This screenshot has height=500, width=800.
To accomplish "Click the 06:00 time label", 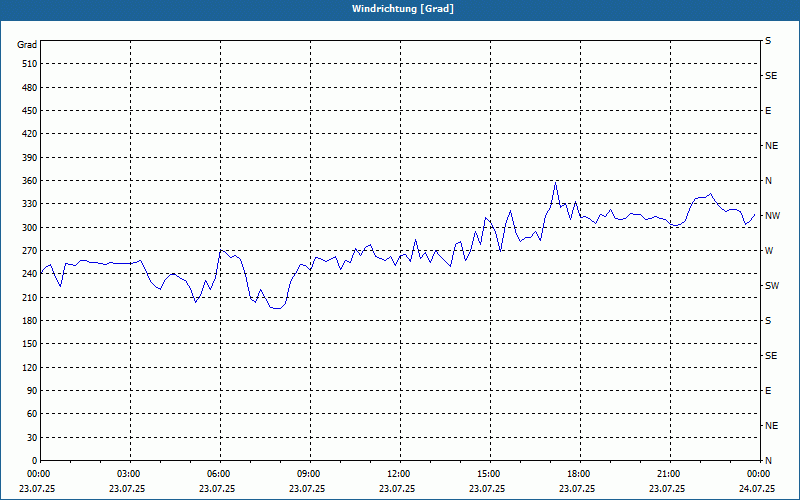I will tap(217, 474).
